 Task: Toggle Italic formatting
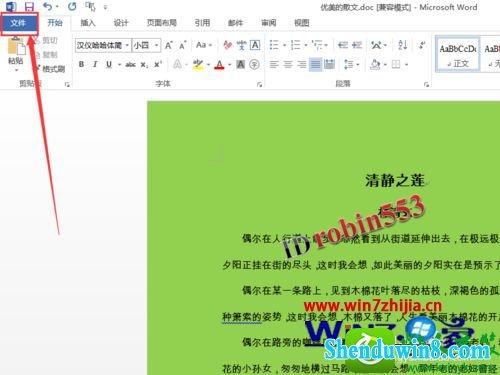tap(95, 64)
